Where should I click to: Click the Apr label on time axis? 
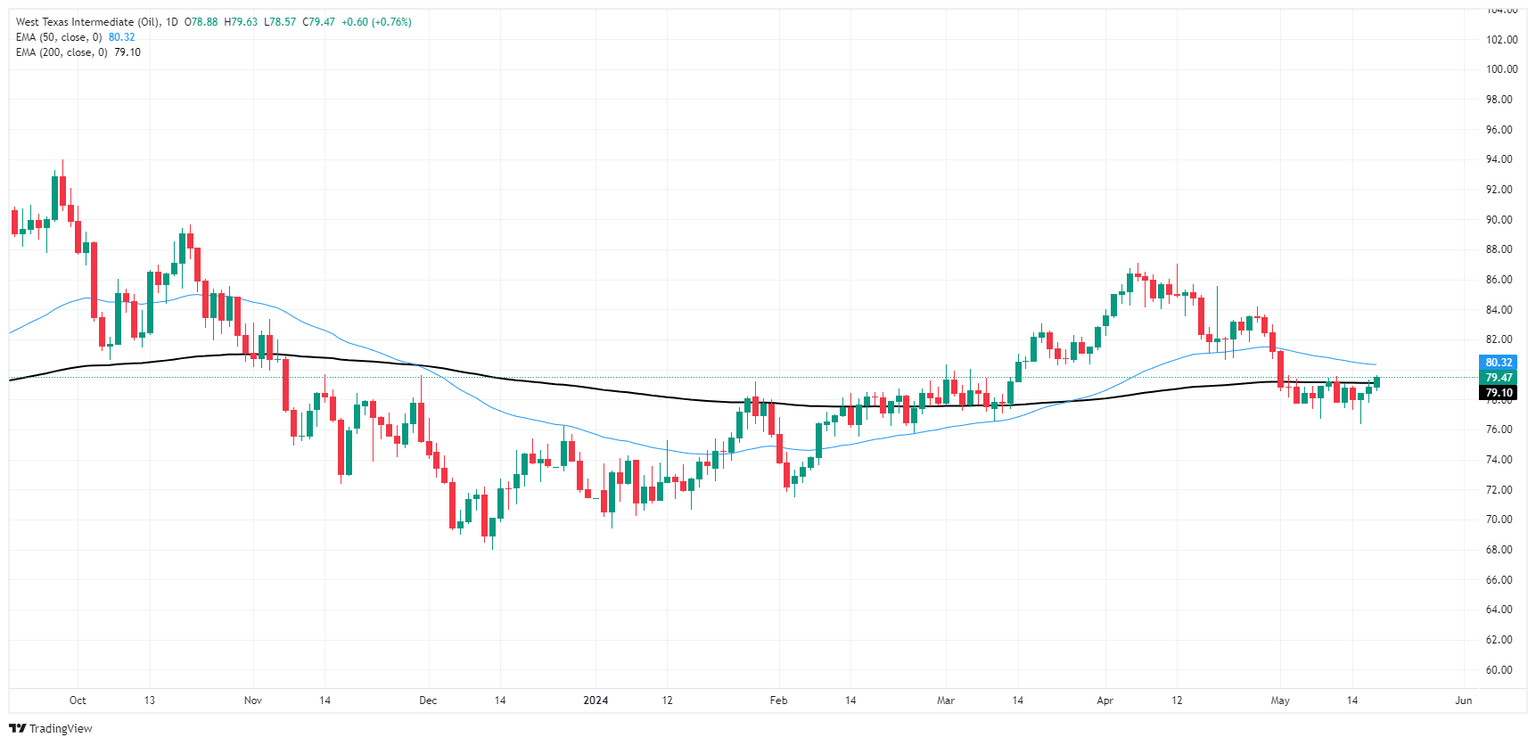pyautogui.click(x=1106, y=701)
